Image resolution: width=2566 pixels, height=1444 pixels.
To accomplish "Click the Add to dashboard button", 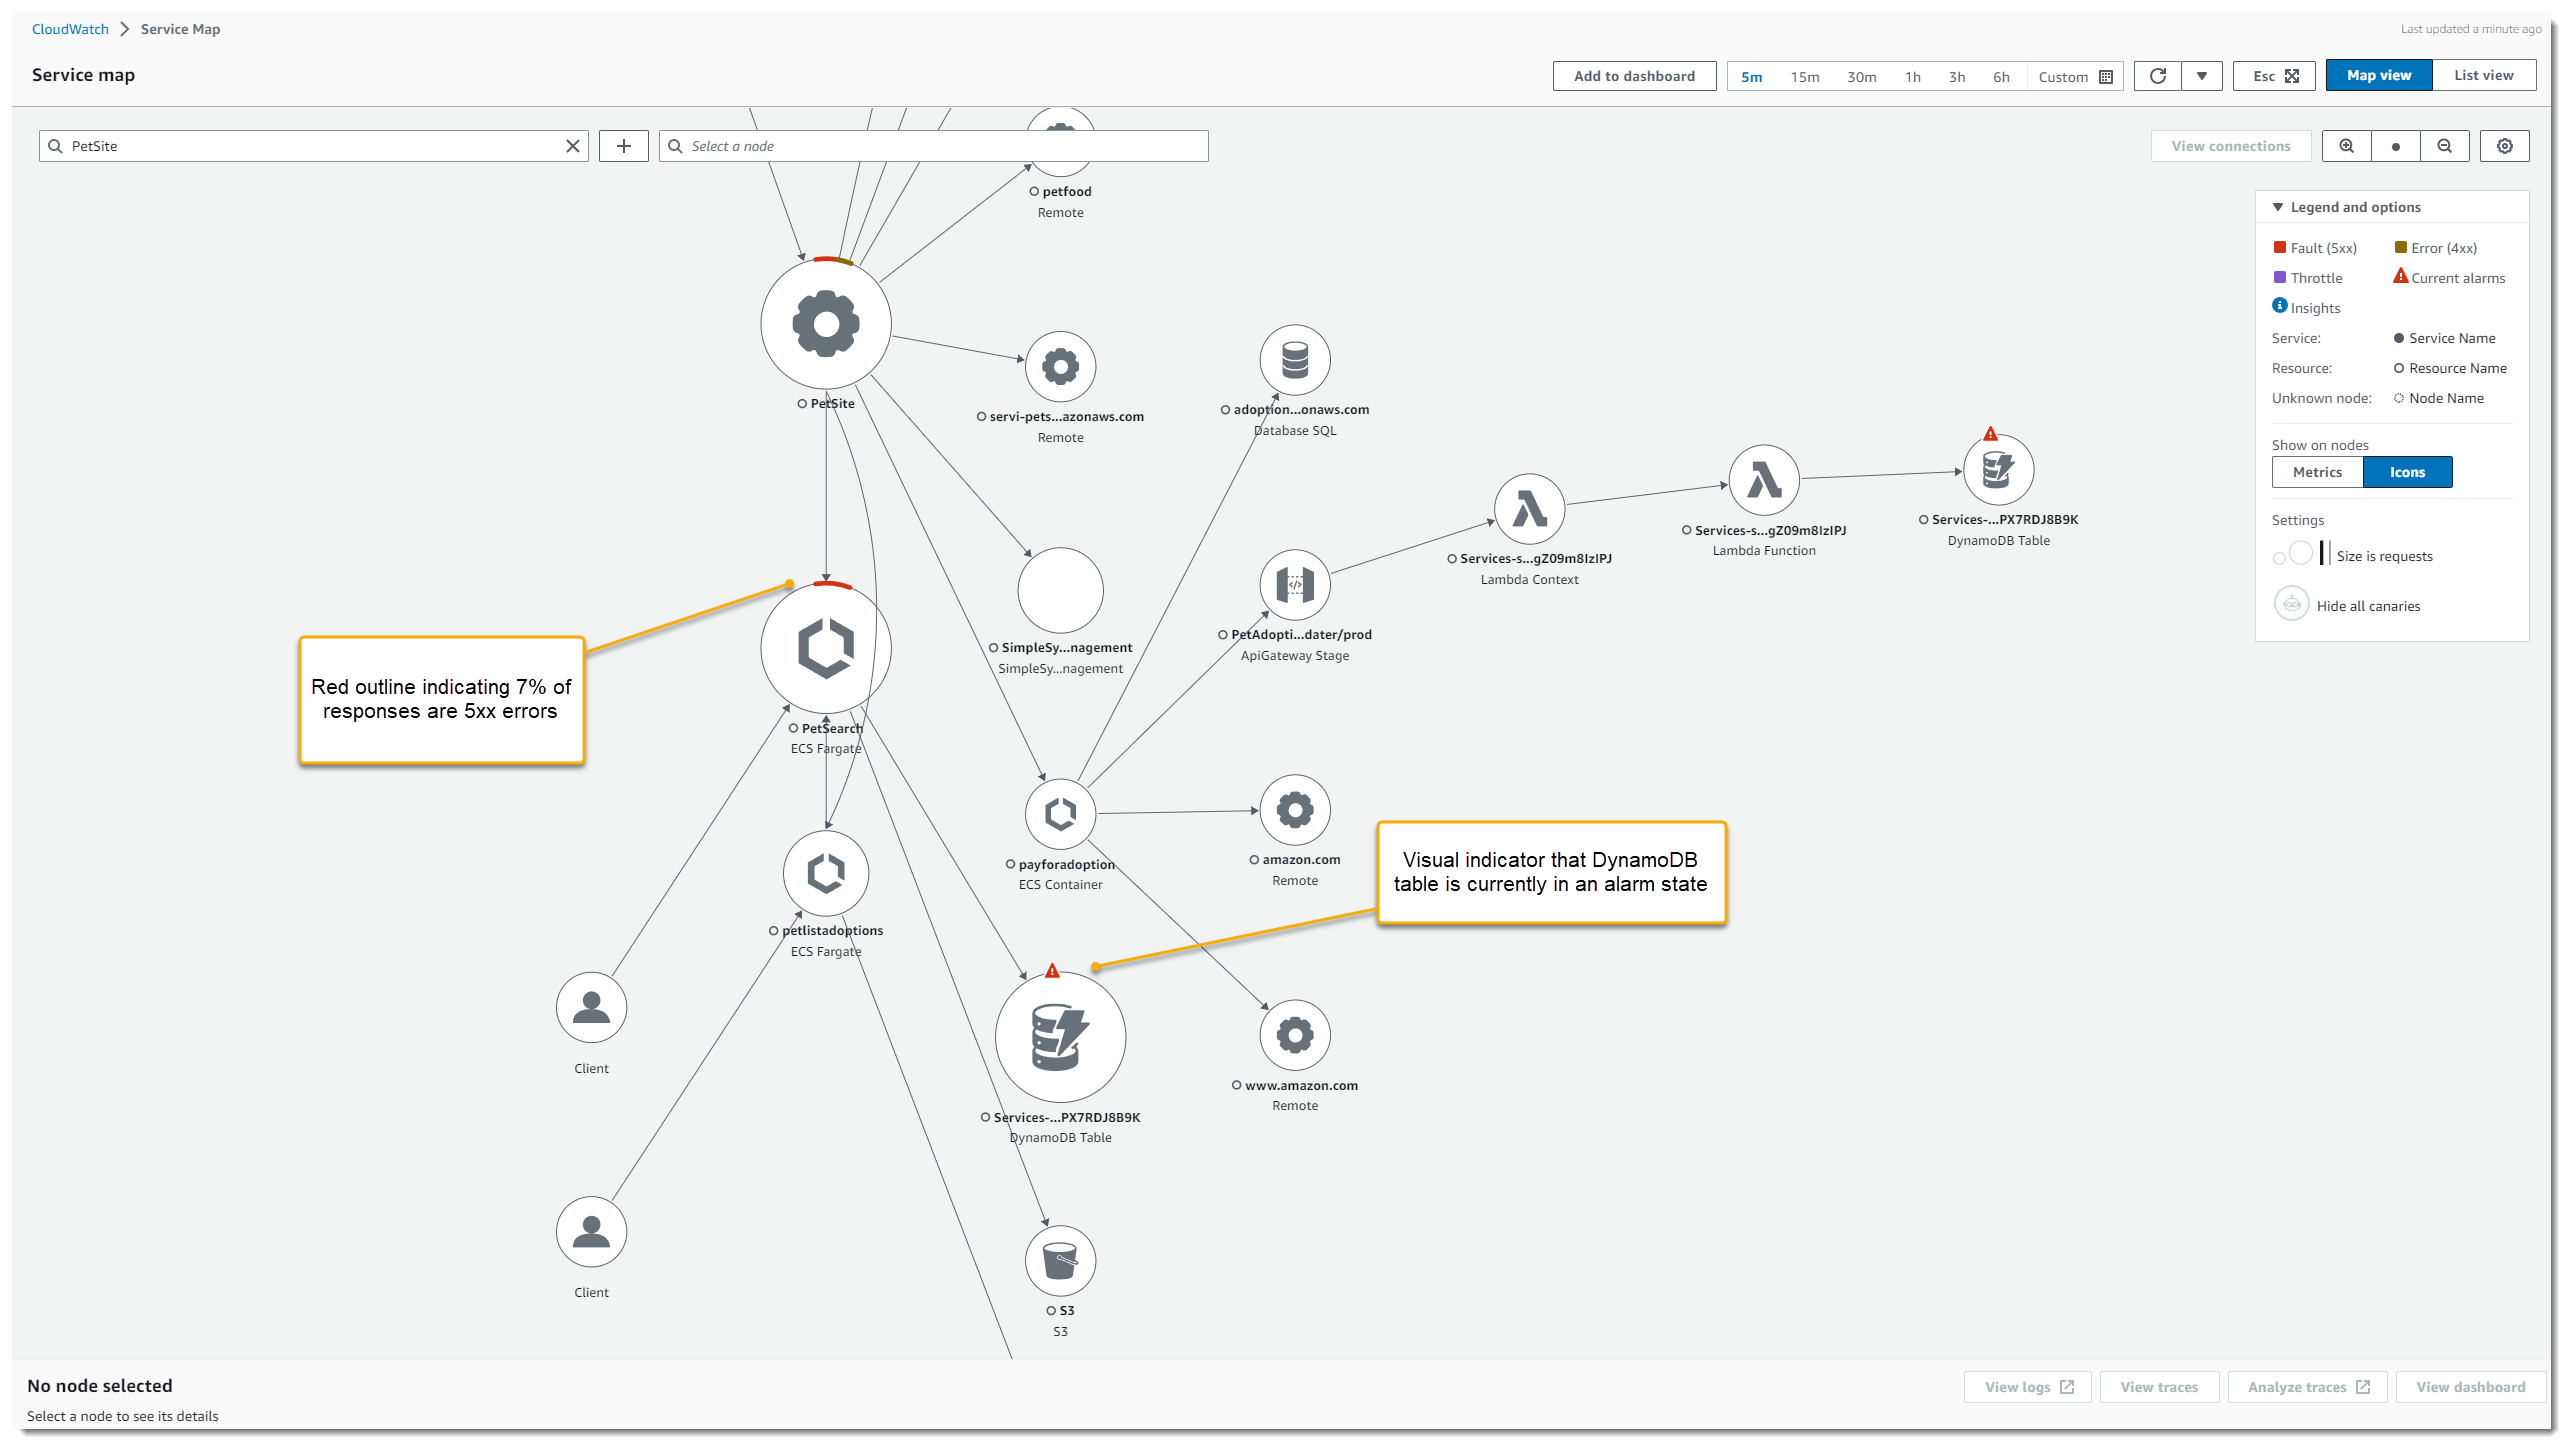I will 1634,75.
